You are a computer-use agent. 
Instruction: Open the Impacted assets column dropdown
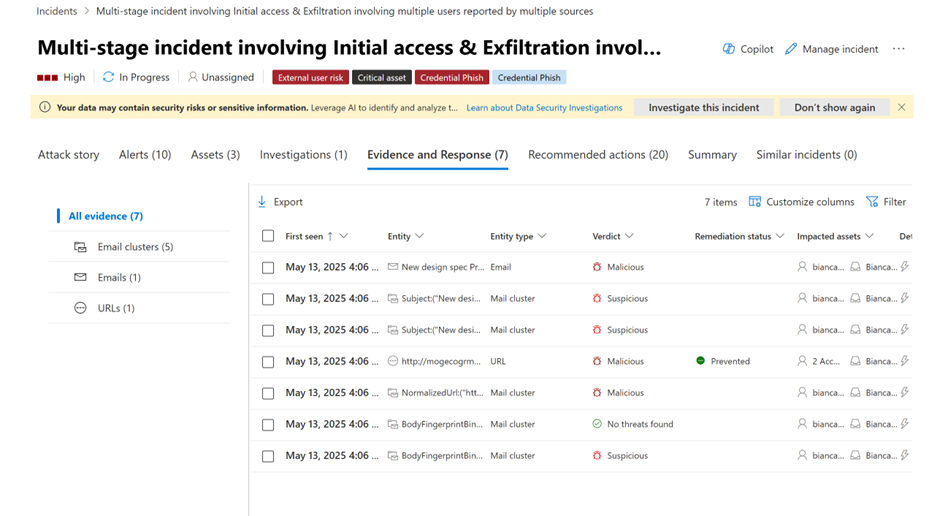tap(870, 236)
